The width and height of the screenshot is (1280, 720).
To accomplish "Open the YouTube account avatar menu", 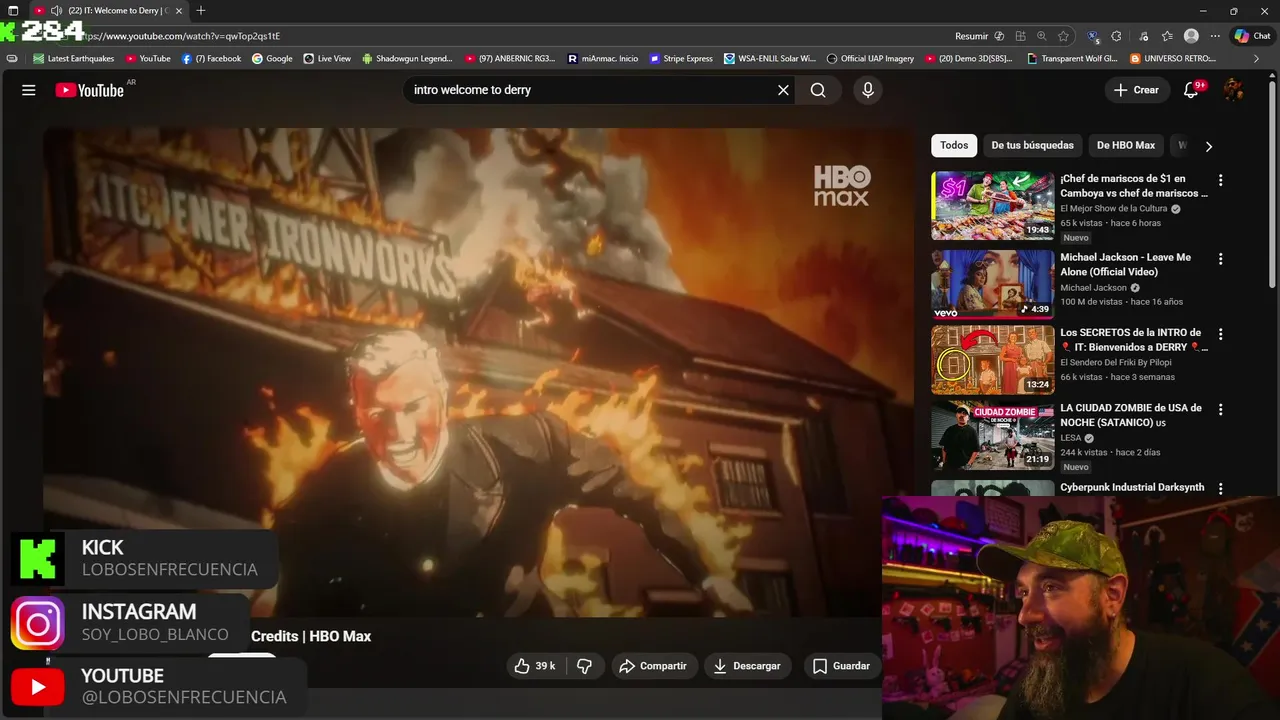I will pos(1234,90).
